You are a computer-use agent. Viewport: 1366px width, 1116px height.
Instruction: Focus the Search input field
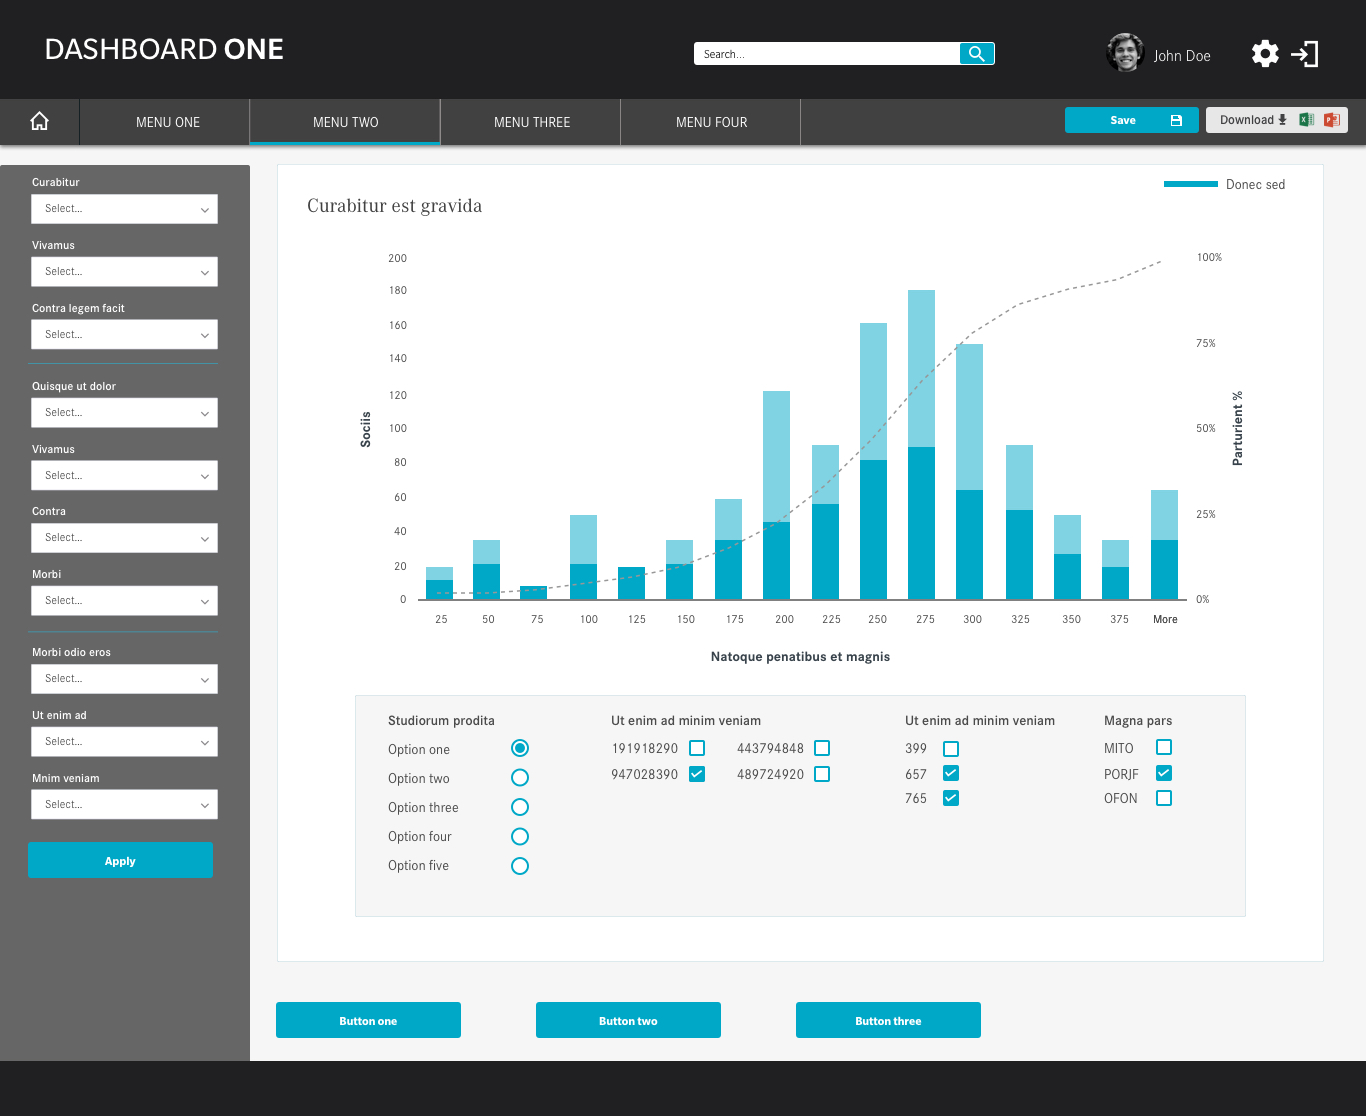click(827, 54)
